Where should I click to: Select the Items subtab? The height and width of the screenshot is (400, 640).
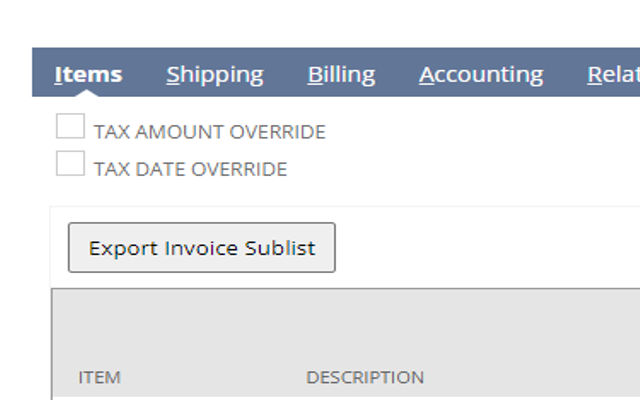(x=88, y=75)
